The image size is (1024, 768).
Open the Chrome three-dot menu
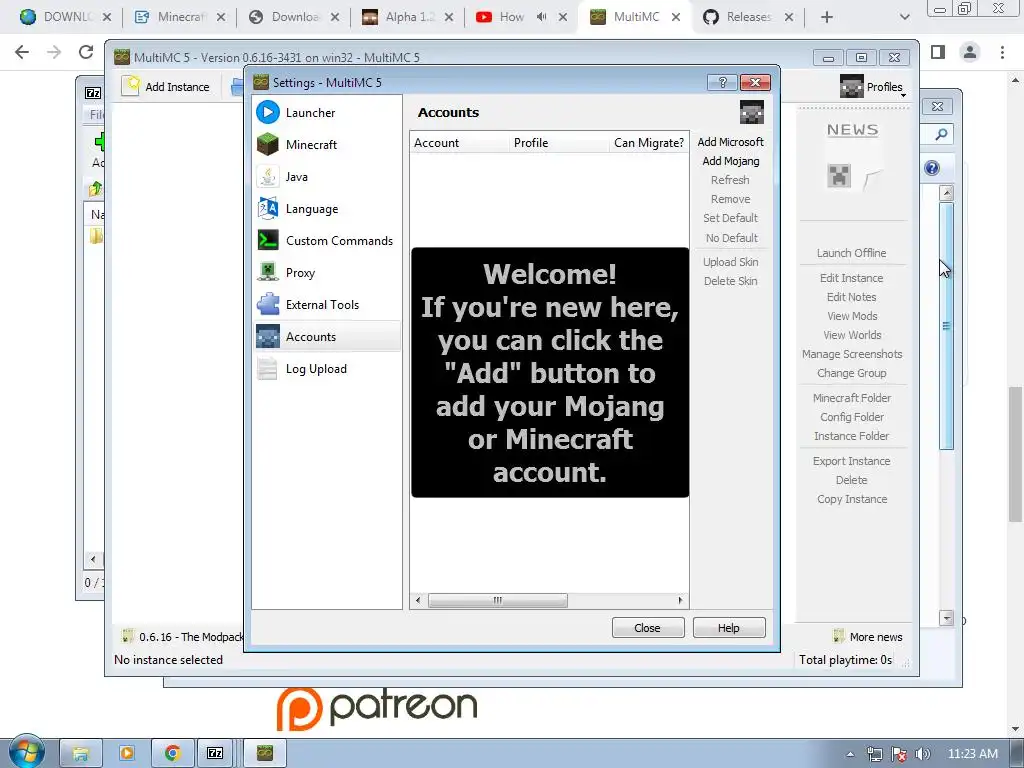tap(1002, 52)
